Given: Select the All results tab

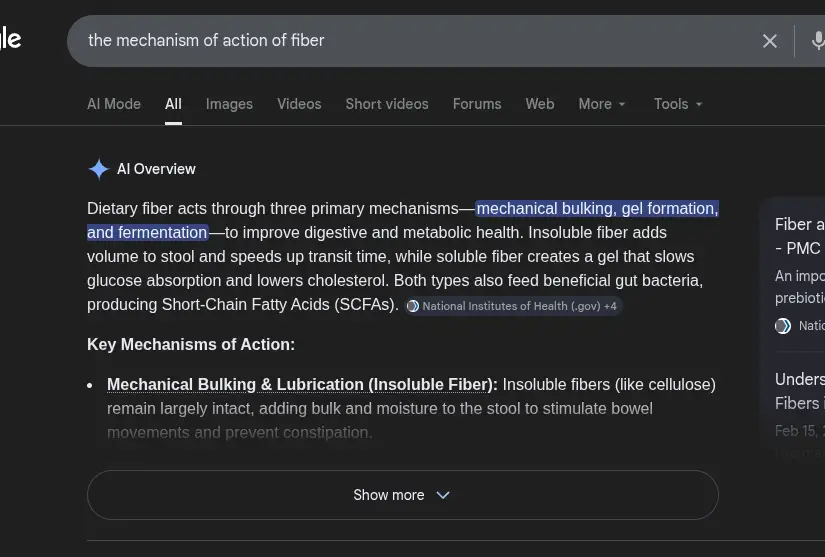Looking at the screenshot, I should [x=174, y=104].
